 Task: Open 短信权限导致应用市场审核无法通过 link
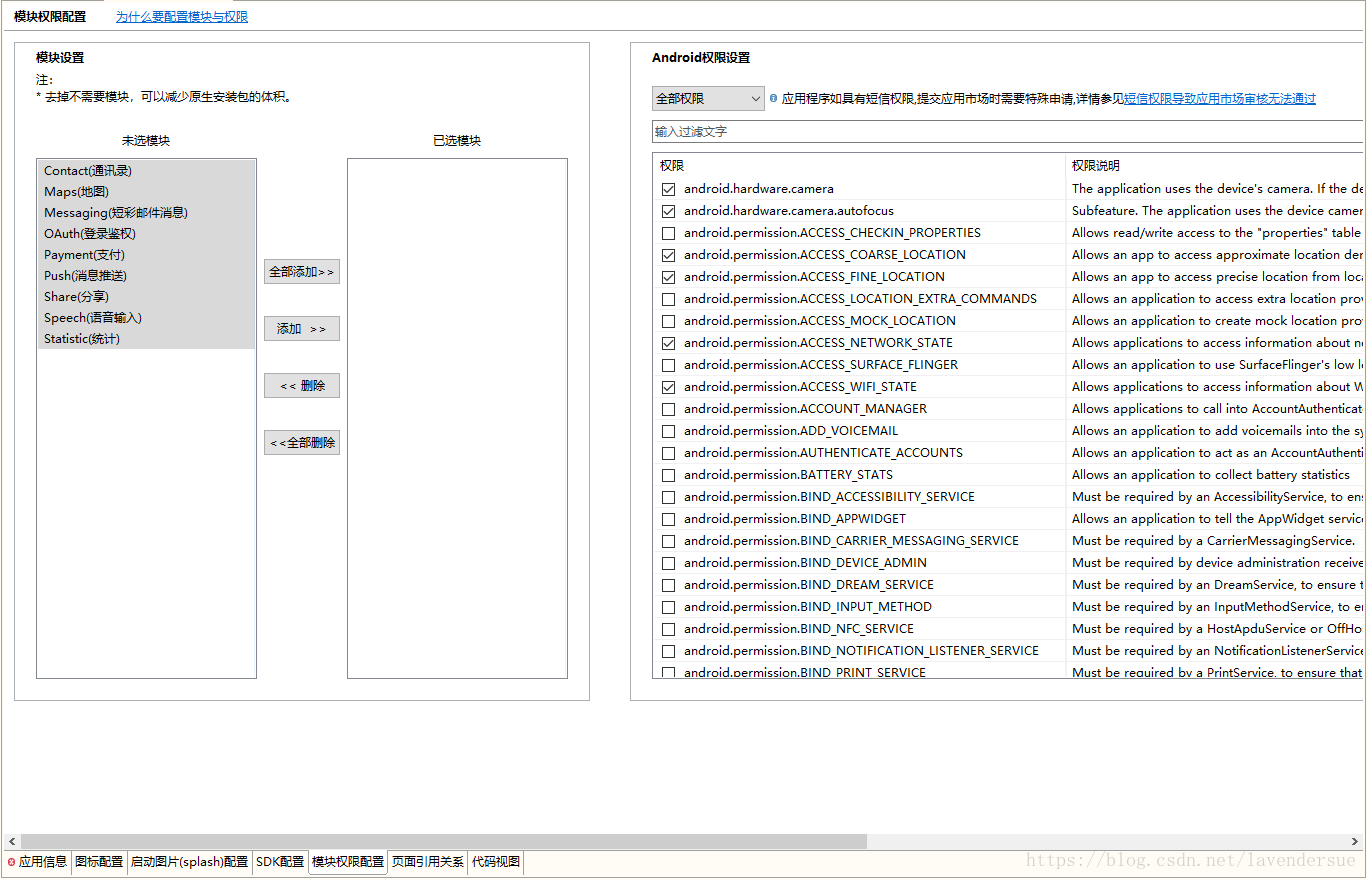pyautogui.click(x=1220, y=99)
